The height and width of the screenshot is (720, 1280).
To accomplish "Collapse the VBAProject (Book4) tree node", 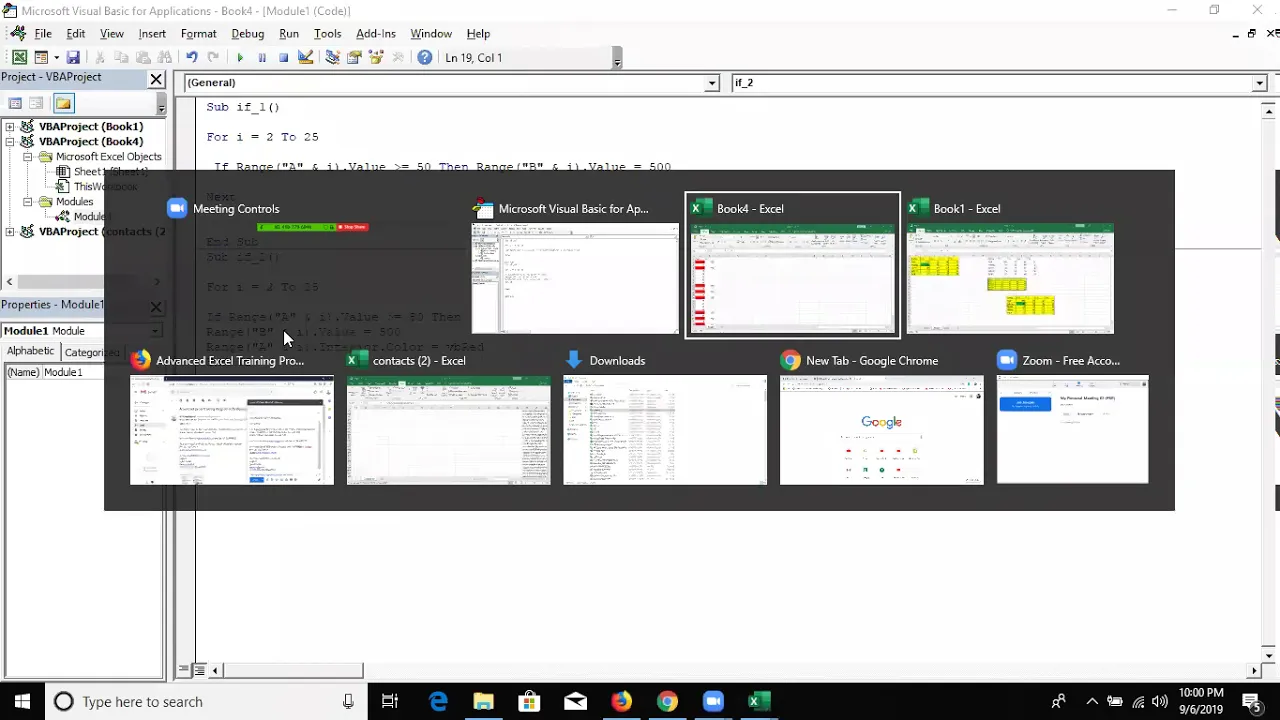I will click(x=10, y=142).
